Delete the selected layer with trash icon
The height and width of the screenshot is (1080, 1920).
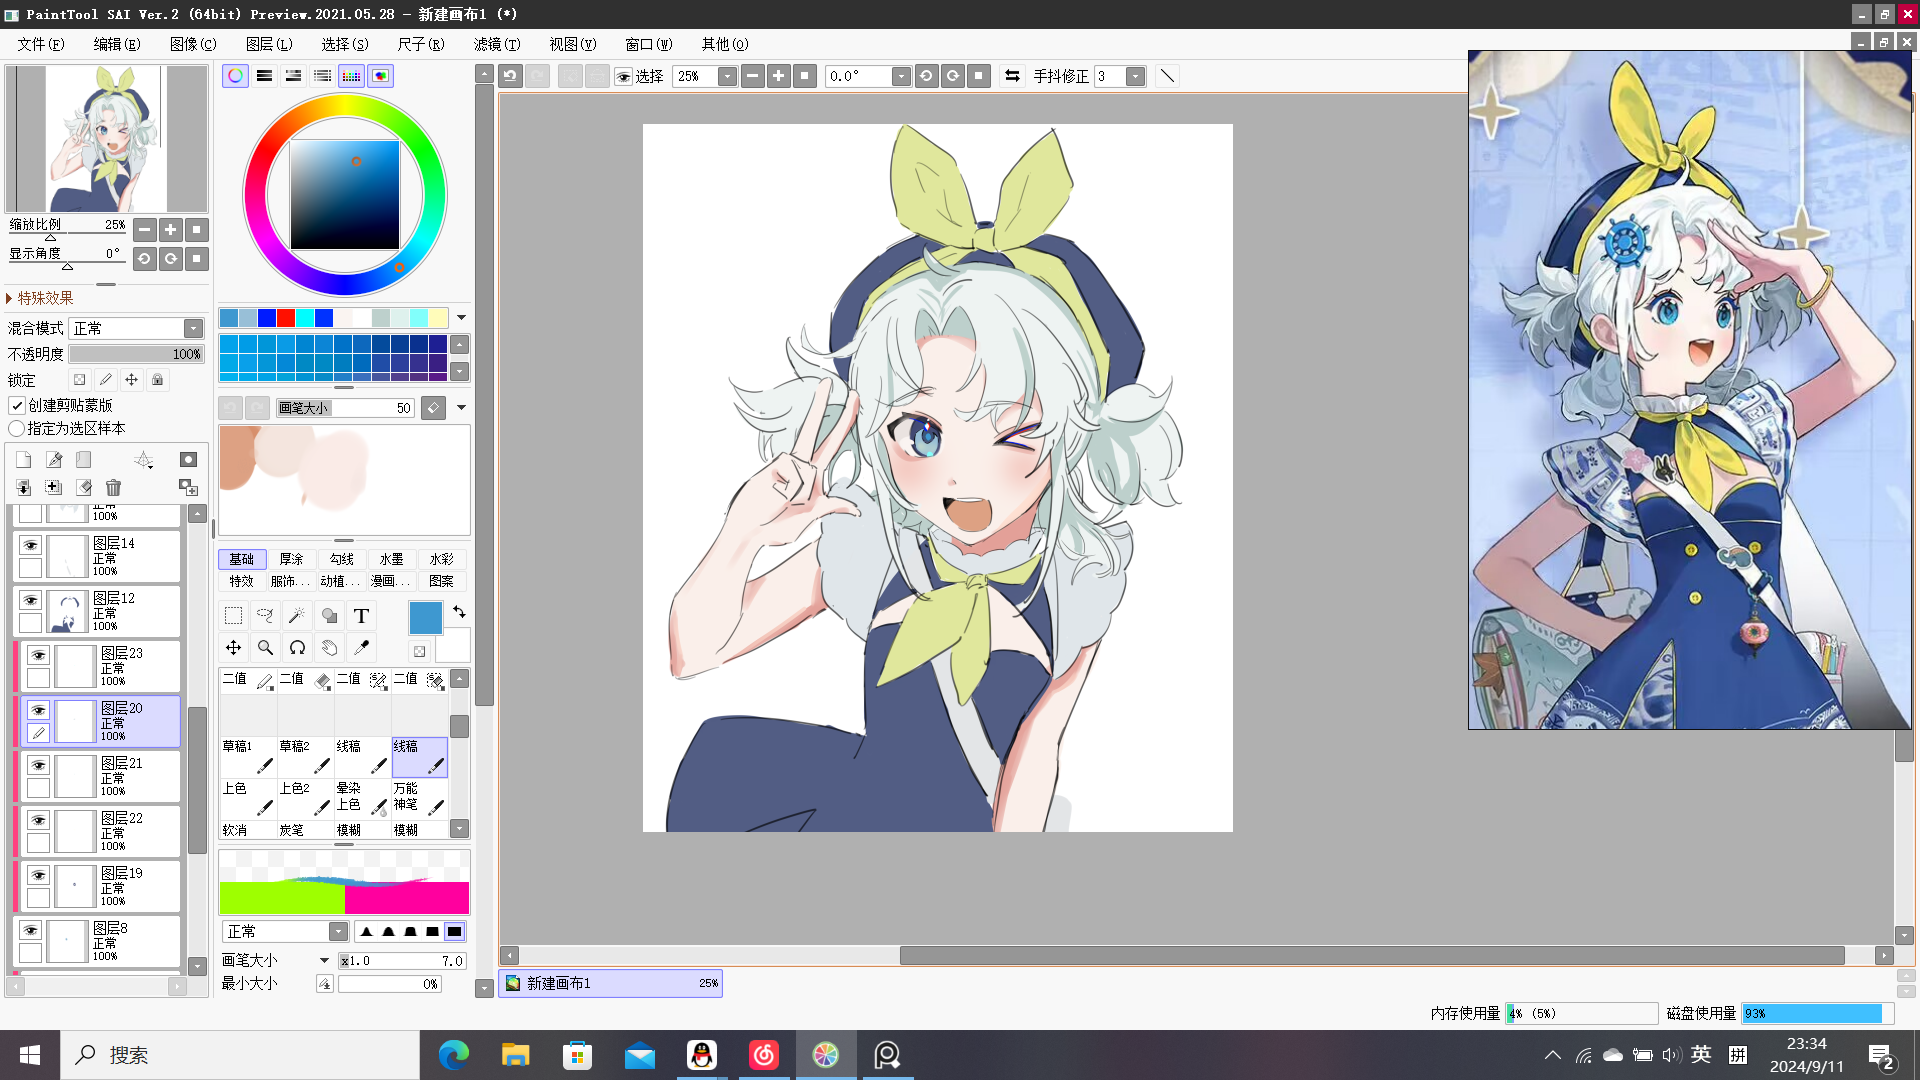pos(113,488)
